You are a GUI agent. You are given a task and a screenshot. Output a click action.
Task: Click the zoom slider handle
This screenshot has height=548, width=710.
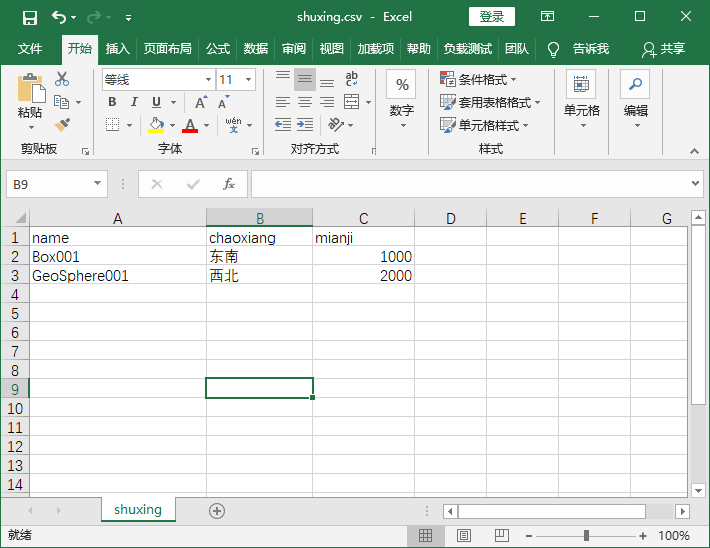(x=586, y=536)
